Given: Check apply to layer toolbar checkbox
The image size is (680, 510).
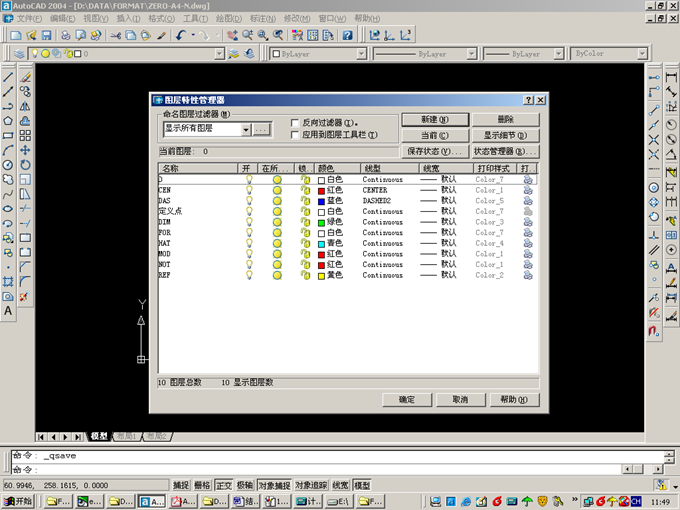Looking at the screenshot, I should (x=295, y=135).
